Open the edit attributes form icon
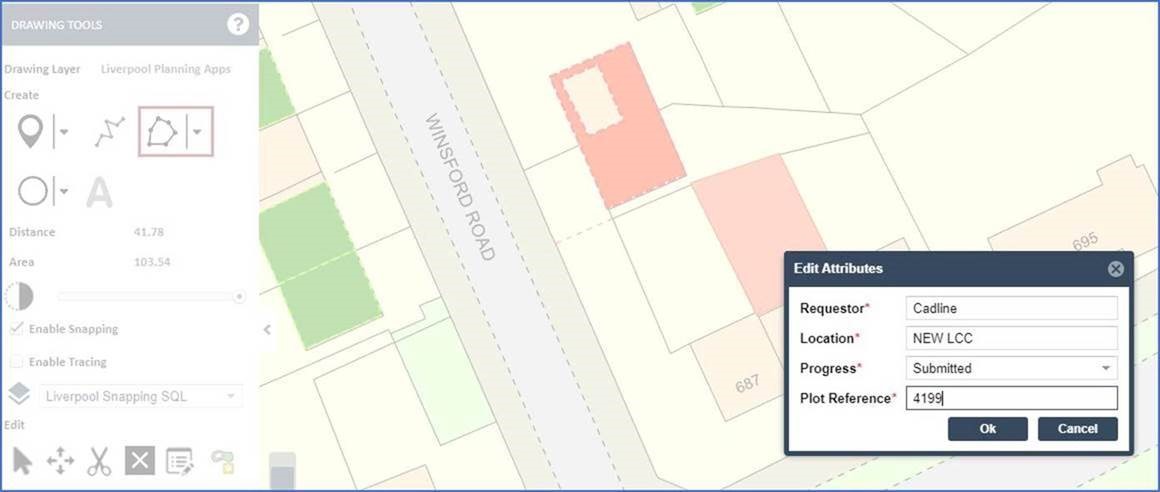Image resolution: width=1160 pixels, height=492 pixels. click(180, 461)
